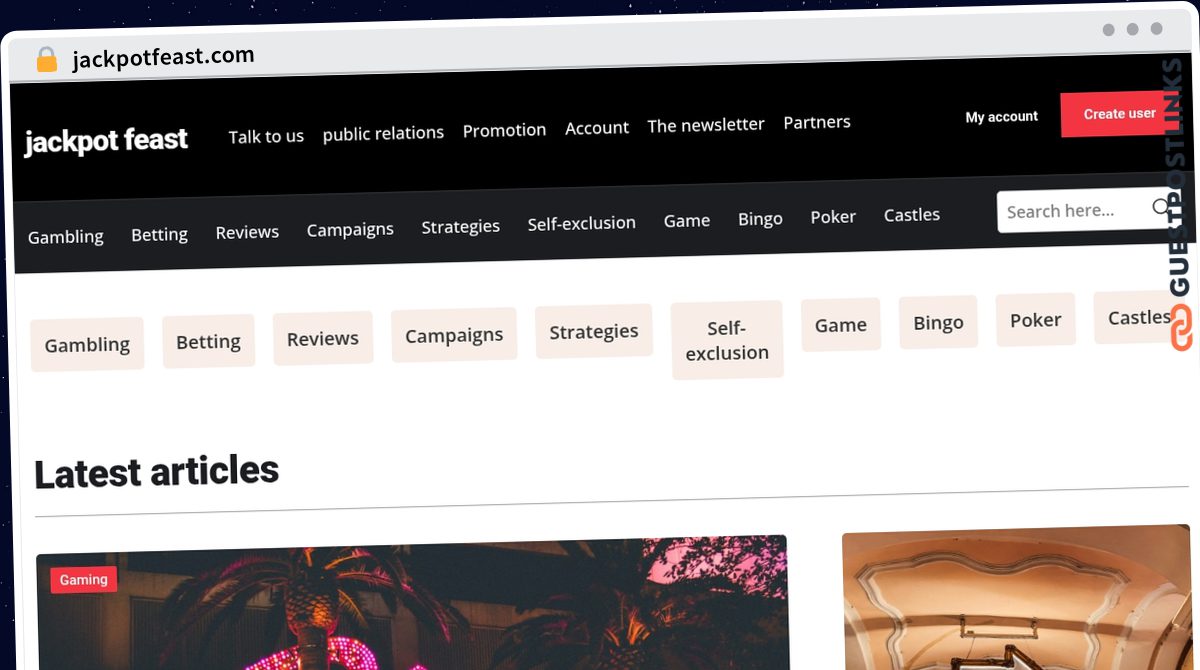Click the Gambling category chip
Image resolution: width=1200 pixels, height=670 pixels.
coord(87,344)
